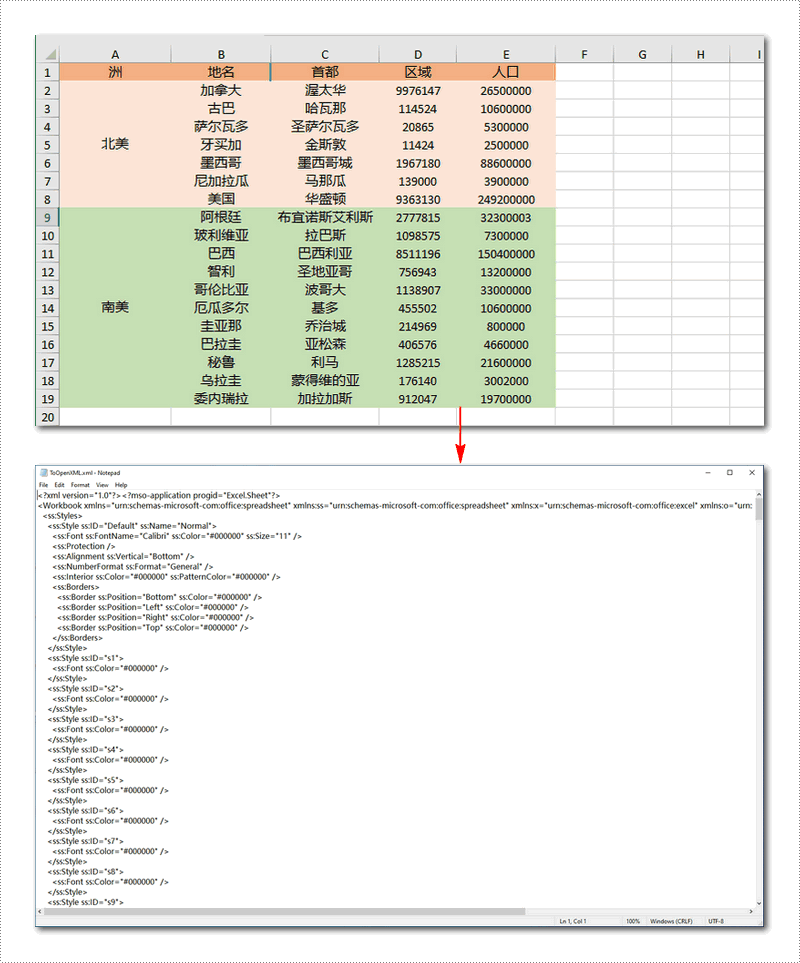
Task: Open the File menu in Notepad
Action: point(43,485)
